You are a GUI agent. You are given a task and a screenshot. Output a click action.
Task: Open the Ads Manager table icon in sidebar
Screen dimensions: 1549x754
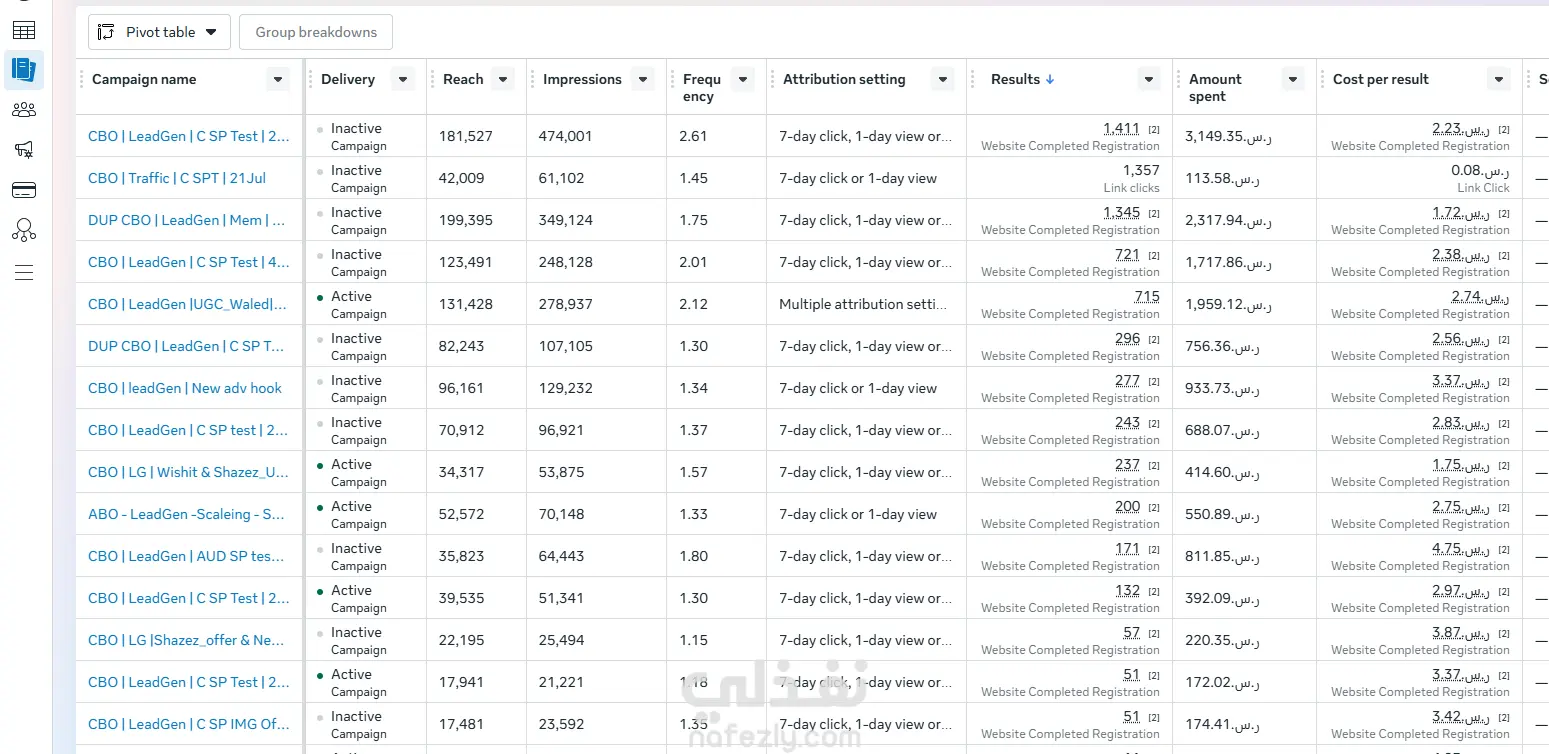click(x=24, y=30)
